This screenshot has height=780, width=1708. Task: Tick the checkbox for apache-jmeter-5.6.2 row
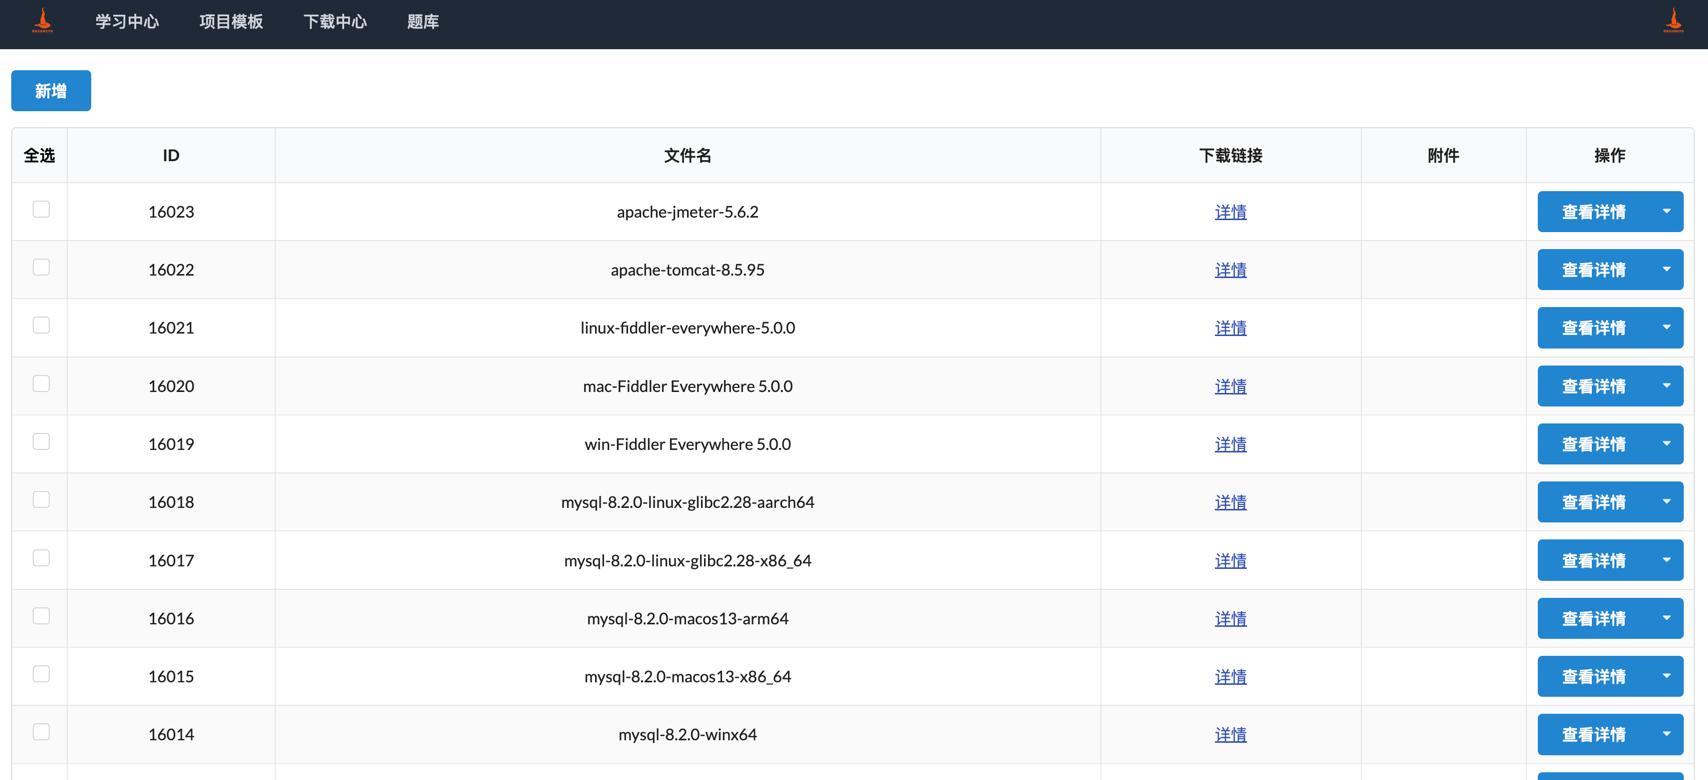(41, 209)
